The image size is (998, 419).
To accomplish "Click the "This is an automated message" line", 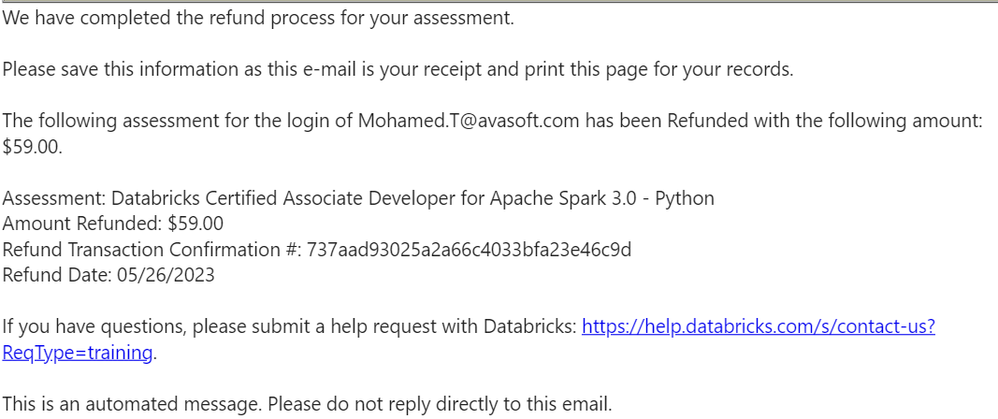I will coord(307,404).
